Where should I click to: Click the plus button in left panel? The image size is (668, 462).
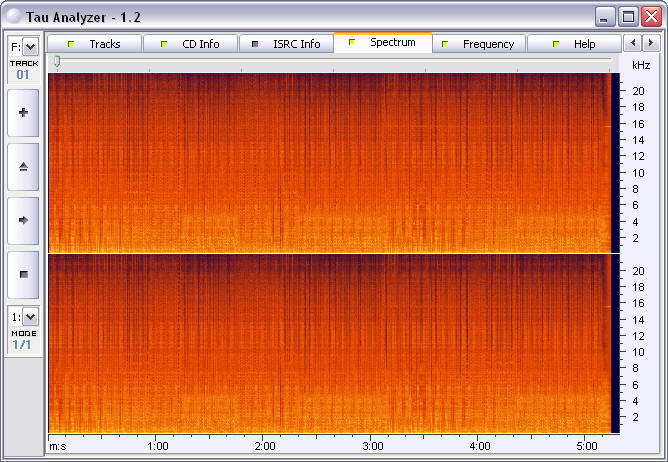23,112
